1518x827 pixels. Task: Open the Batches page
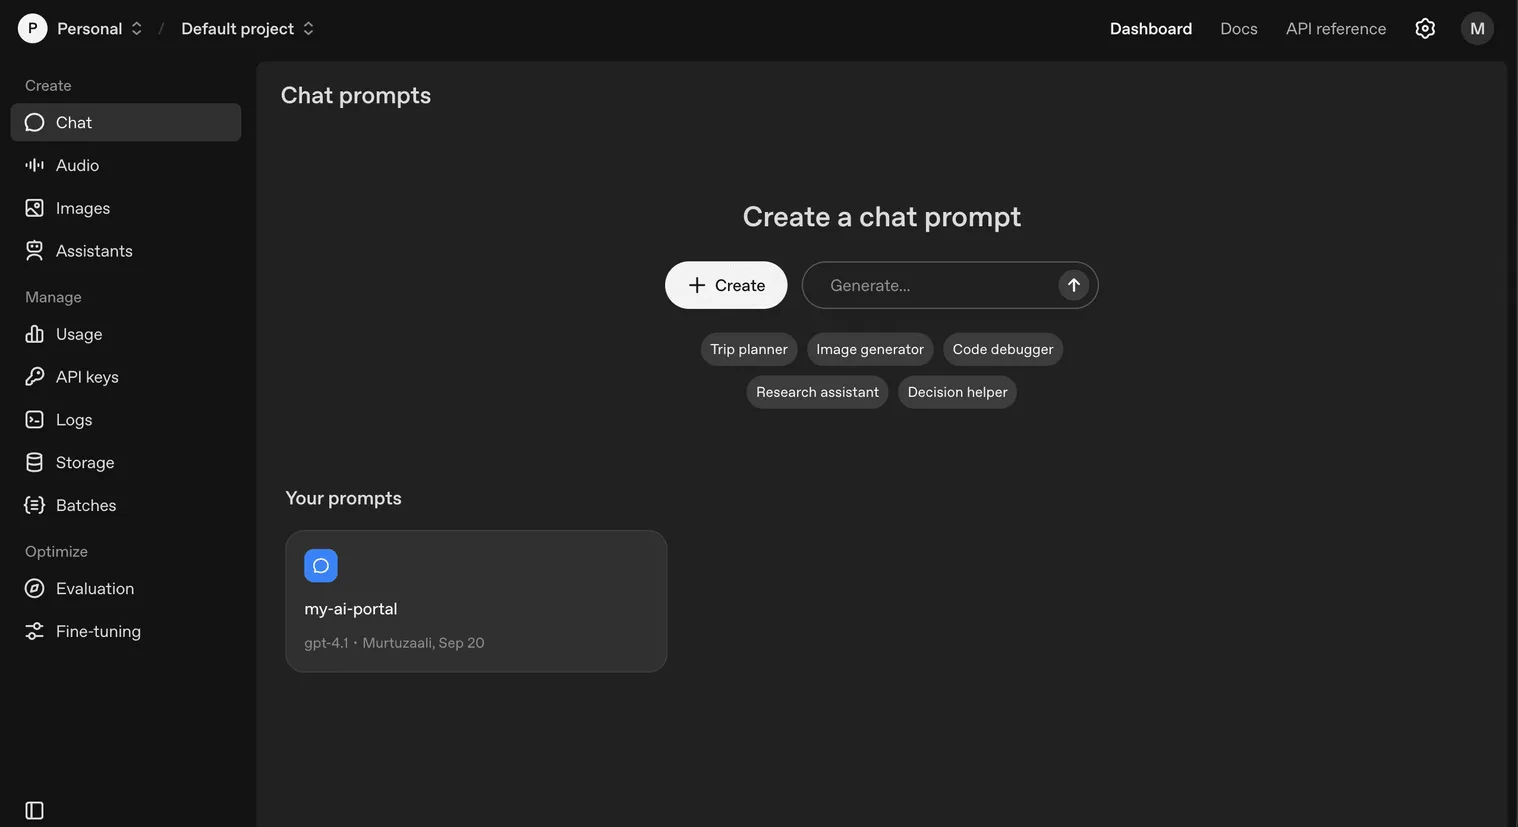(85, 505)
